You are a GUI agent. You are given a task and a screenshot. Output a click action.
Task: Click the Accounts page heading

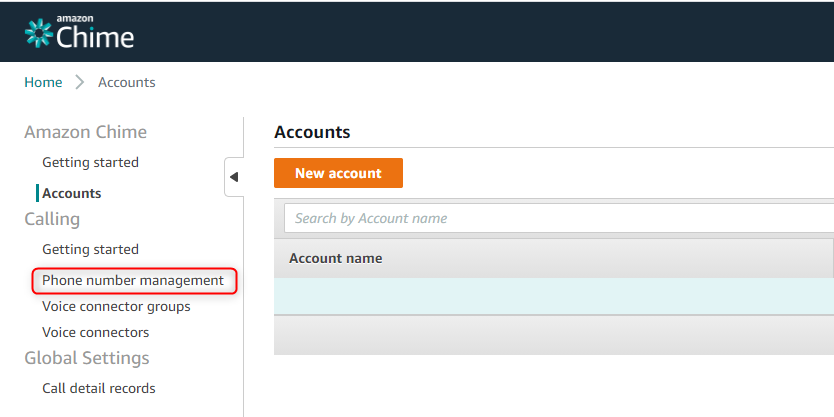click(x=312, y=132)
